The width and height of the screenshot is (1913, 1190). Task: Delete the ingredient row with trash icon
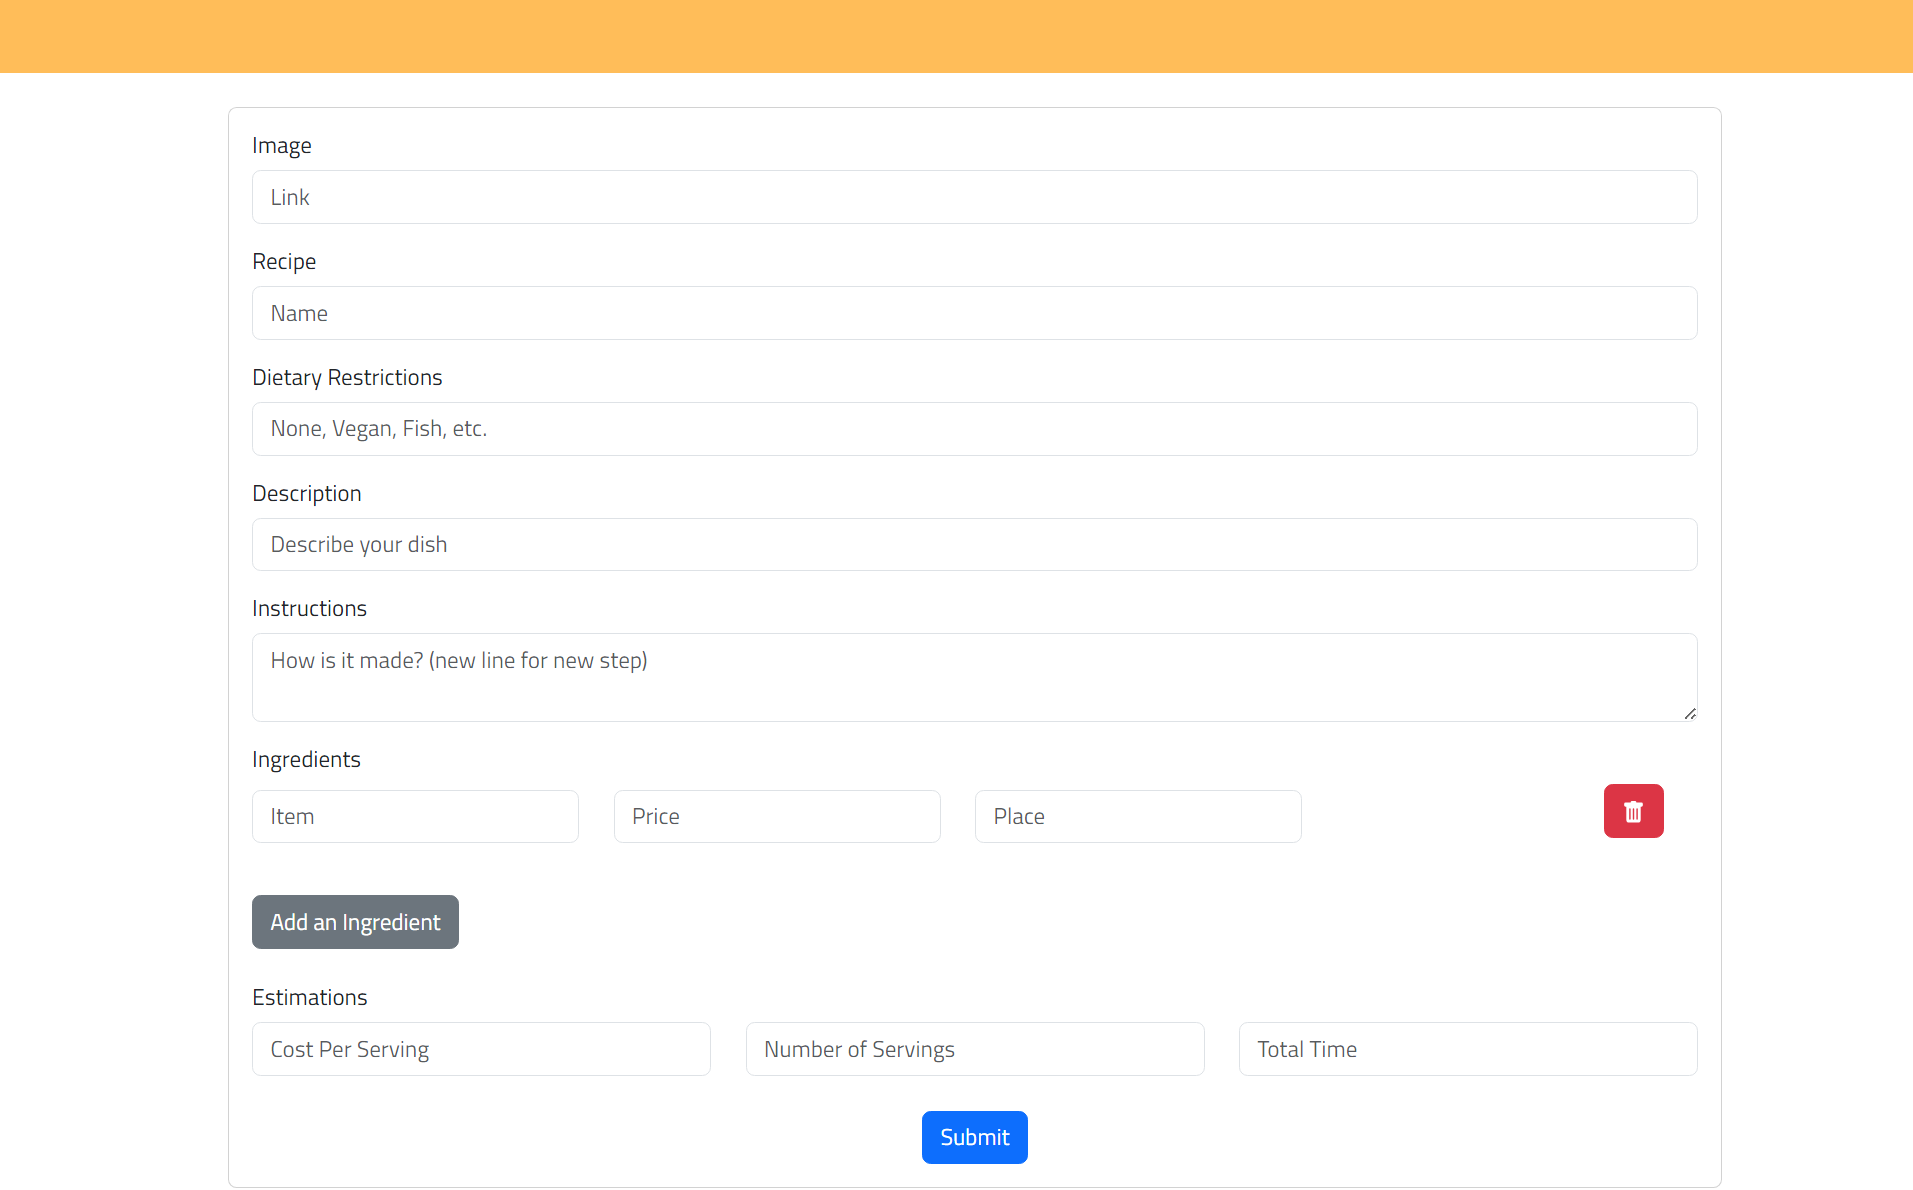click(1633, 811)
